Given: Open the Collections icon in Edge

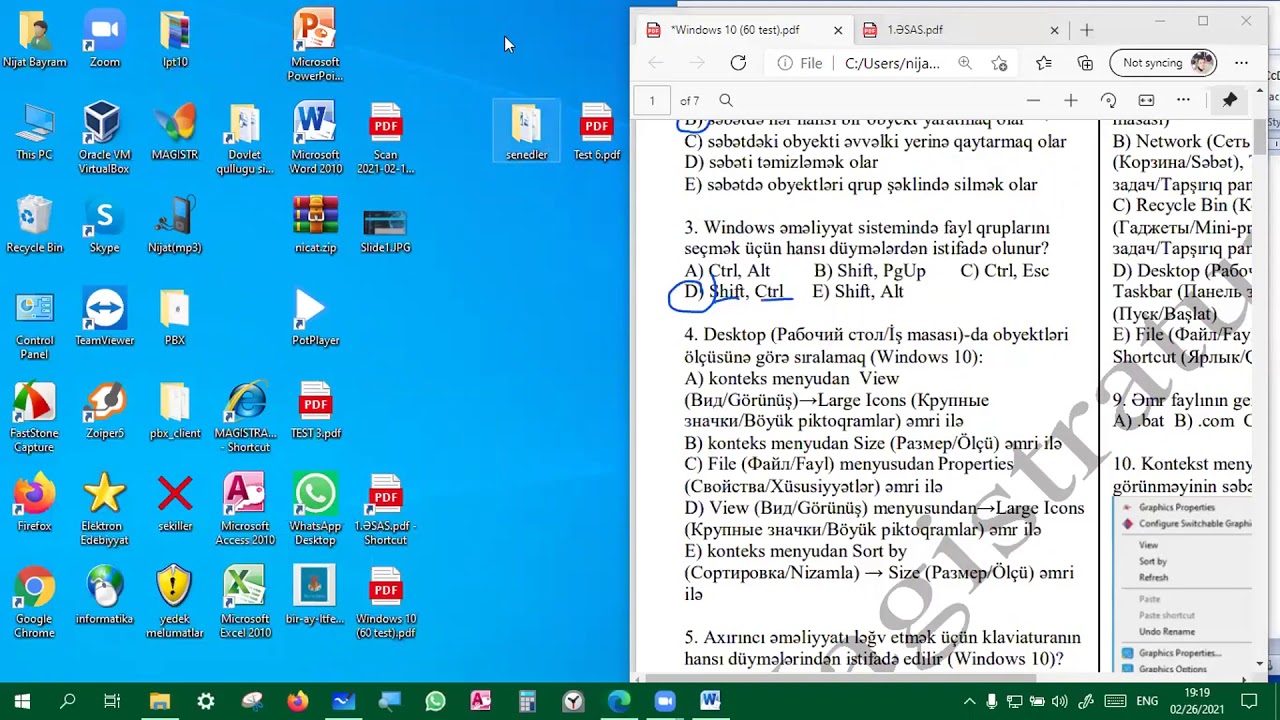Looking at the screenshot, I should click(1085, 63).
